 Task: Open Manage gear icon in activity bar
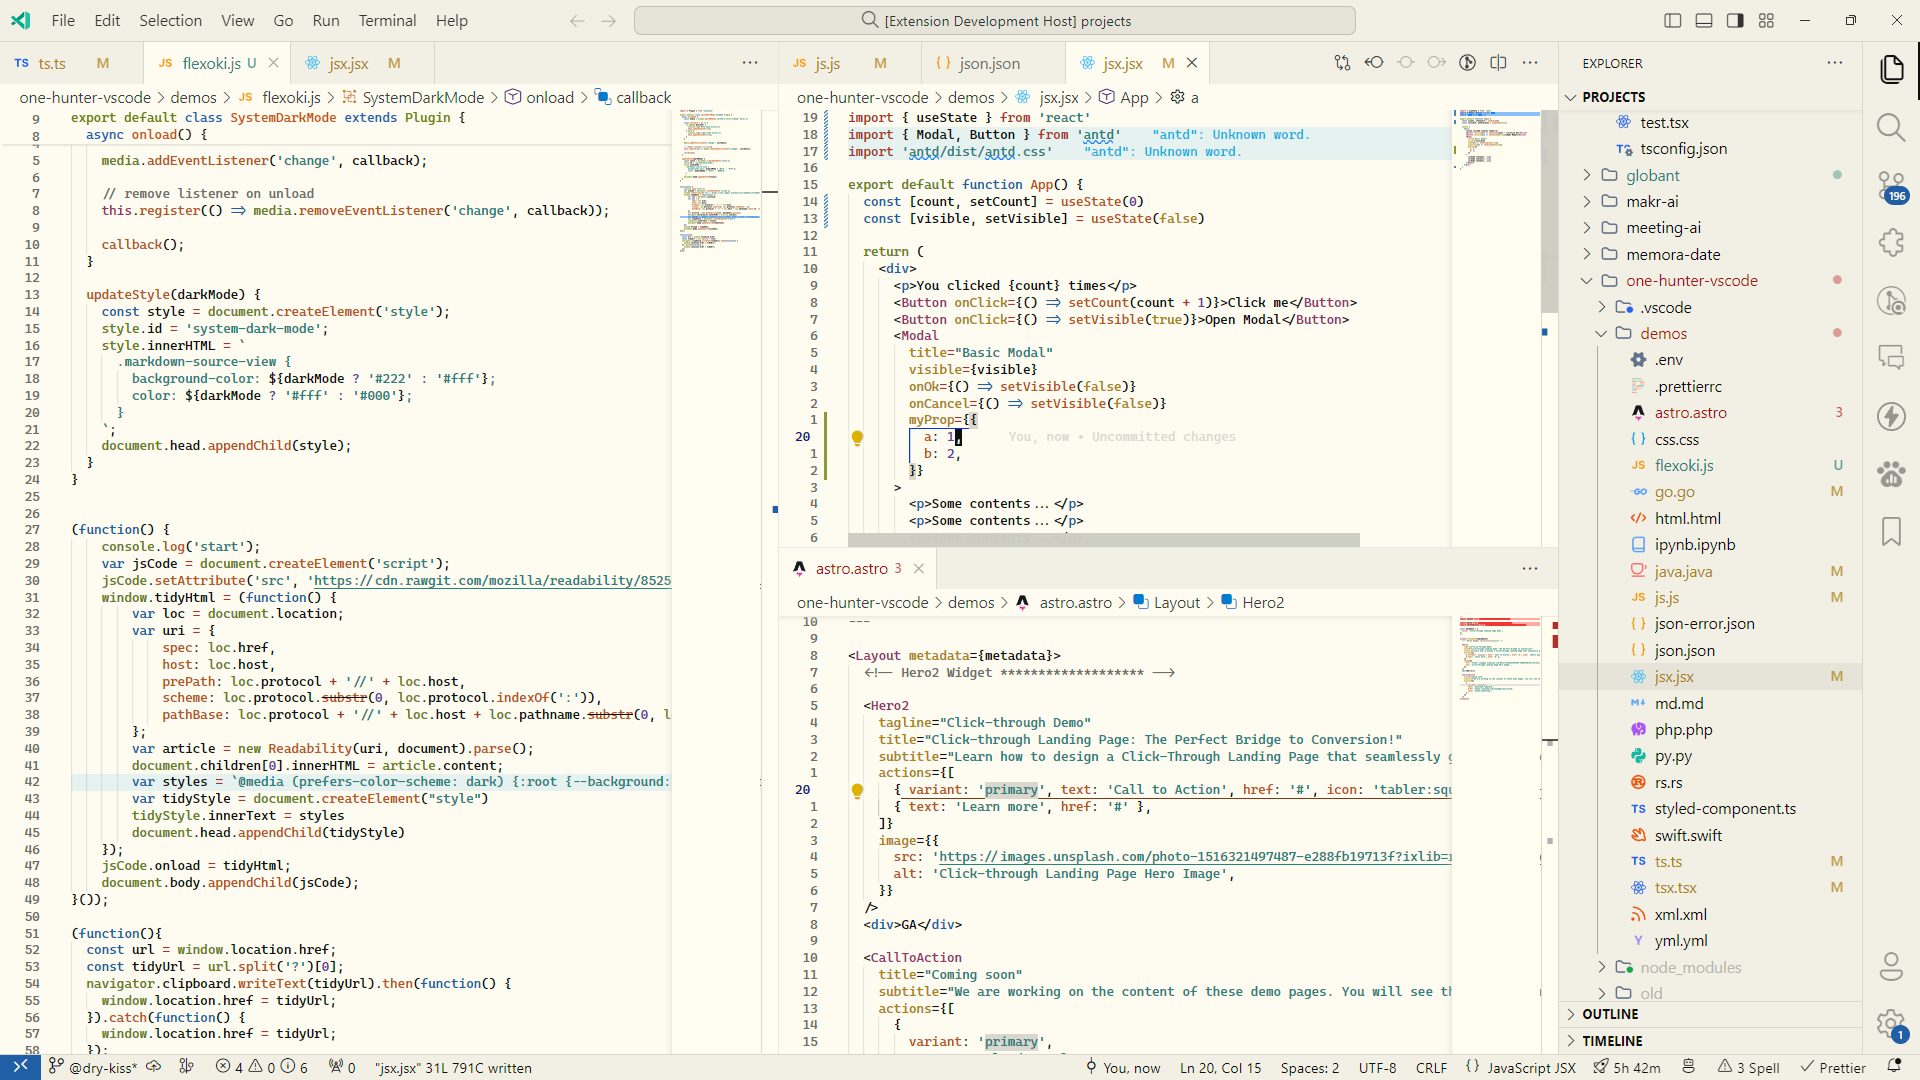[1889, 1022]
